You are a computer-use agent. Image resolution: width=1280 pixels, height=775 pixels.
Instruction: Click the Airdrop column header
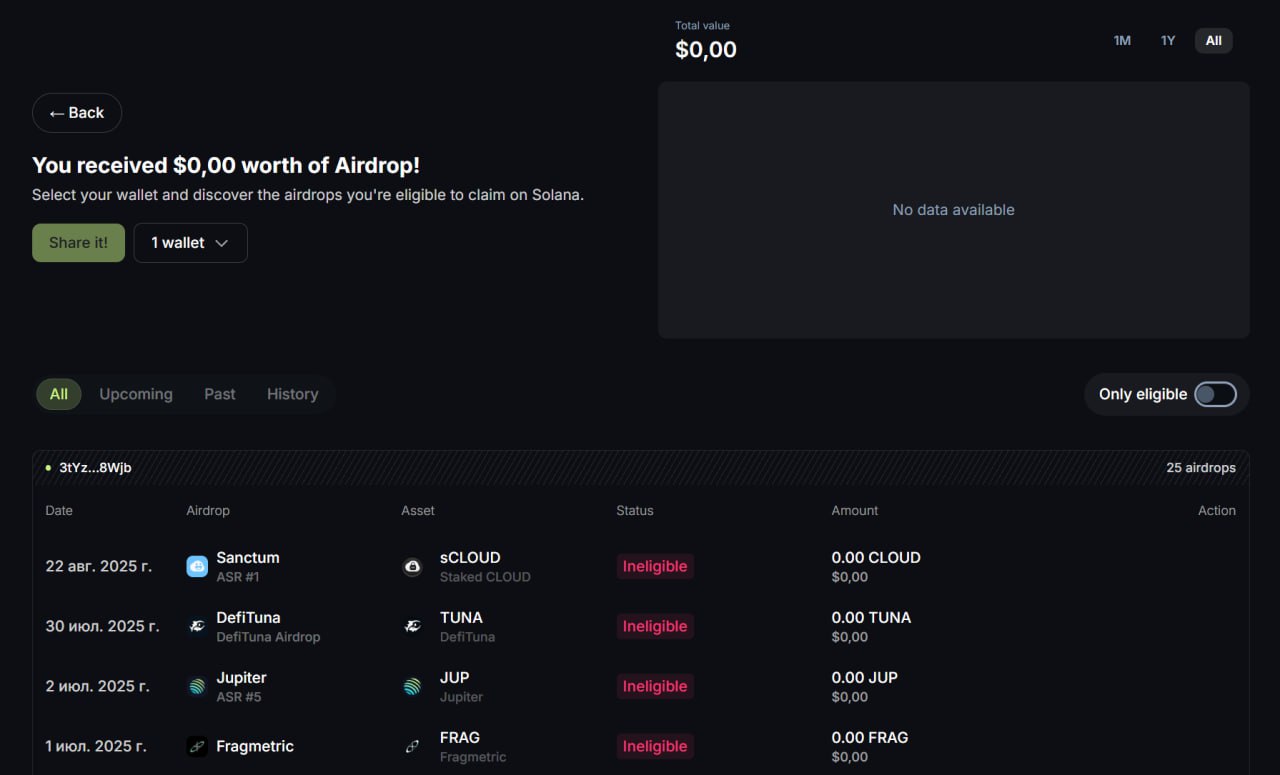point(208,511)
